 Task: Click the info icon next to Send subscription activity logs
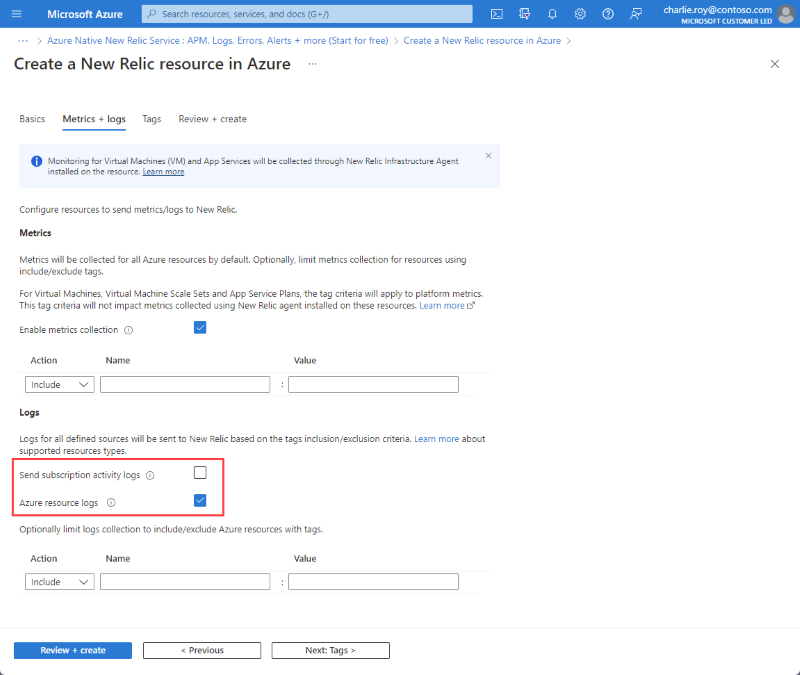pyautogui.click(x=150, y=476)
